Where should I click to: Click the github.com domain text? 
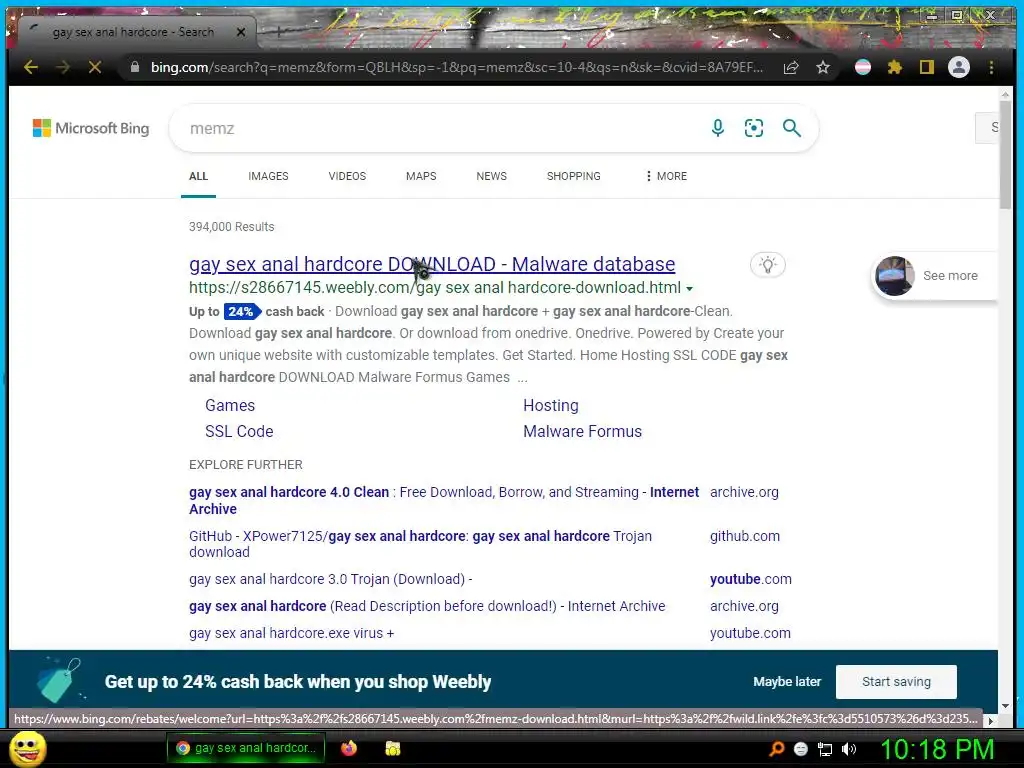coord(744,536)
